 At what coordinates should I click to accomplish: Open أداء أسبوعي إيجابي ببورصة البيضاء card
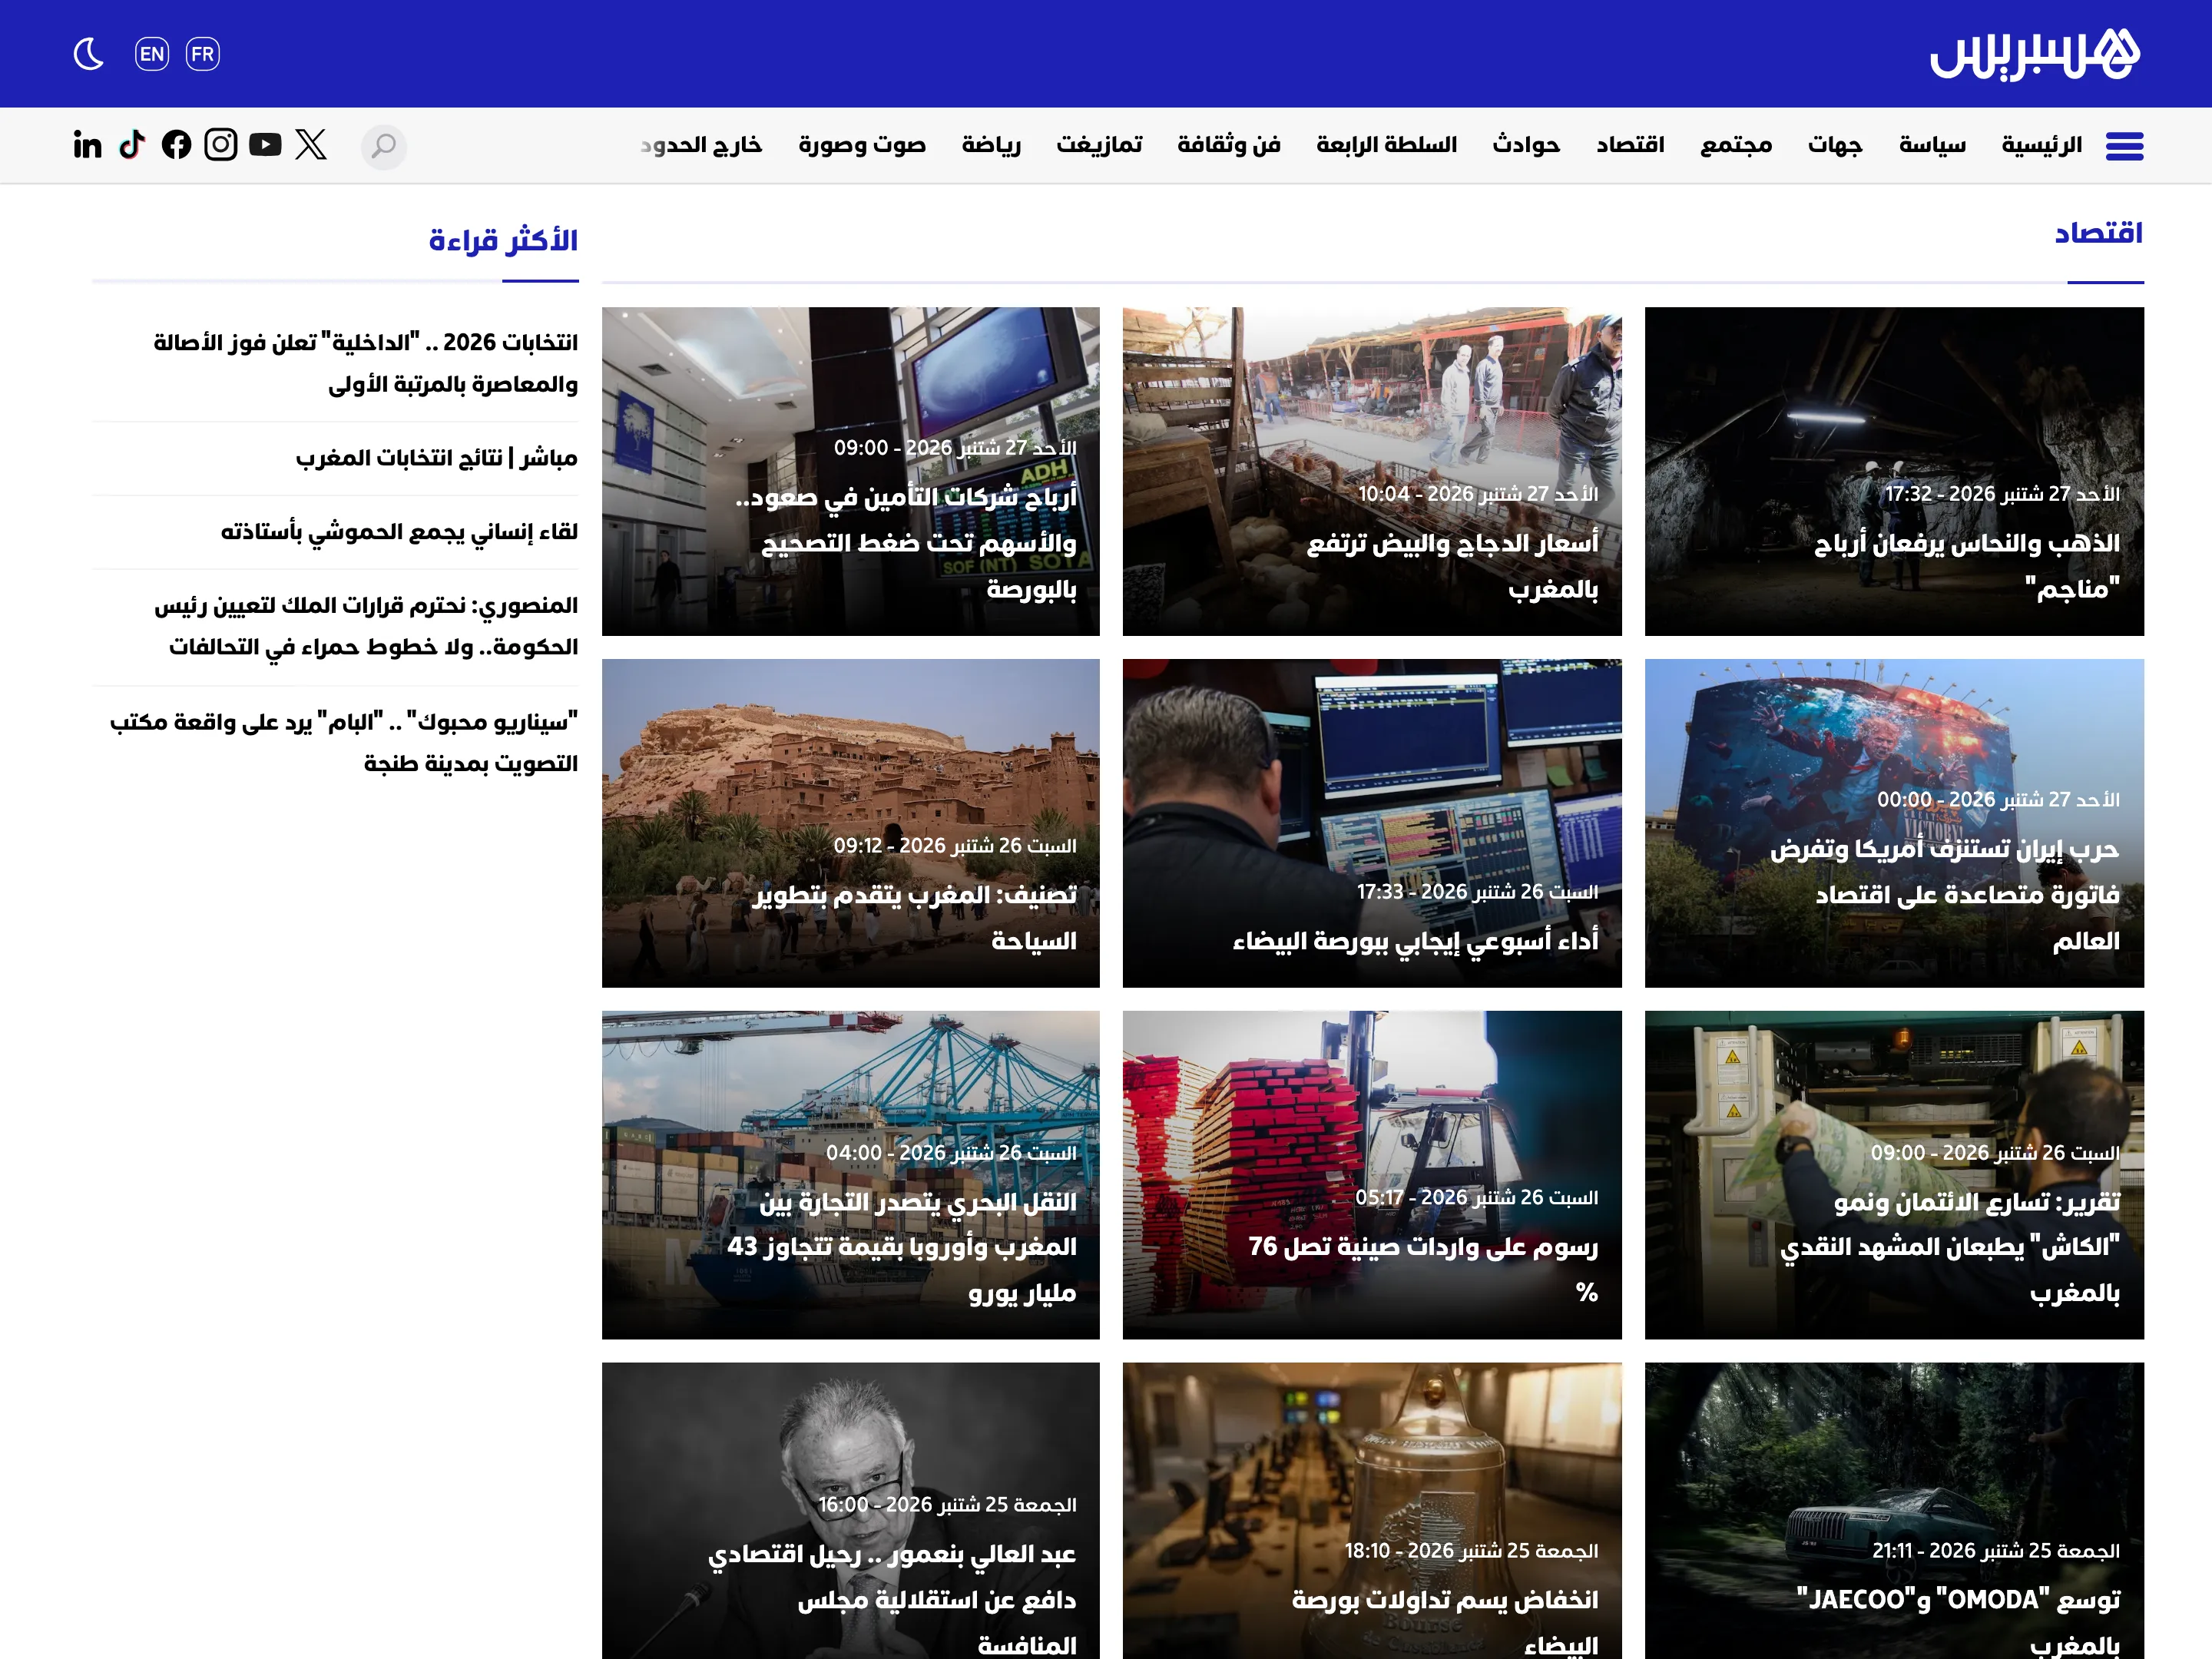pos(1372,823)
